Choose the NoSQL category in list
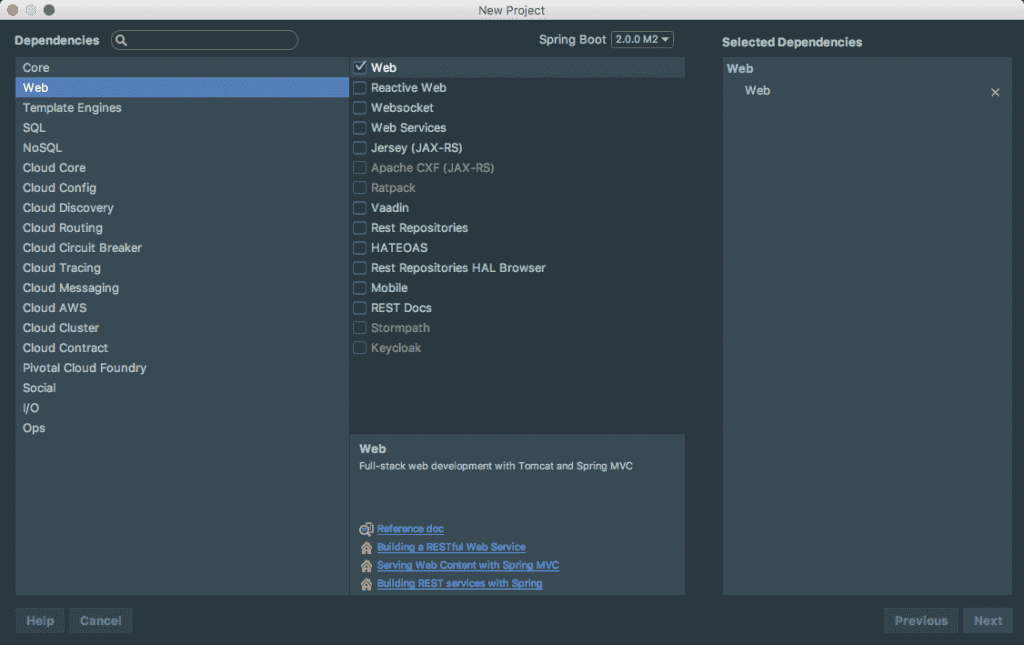Viewport: 1024px width, 645px height. pyautogui.click(x=42, y=148)
